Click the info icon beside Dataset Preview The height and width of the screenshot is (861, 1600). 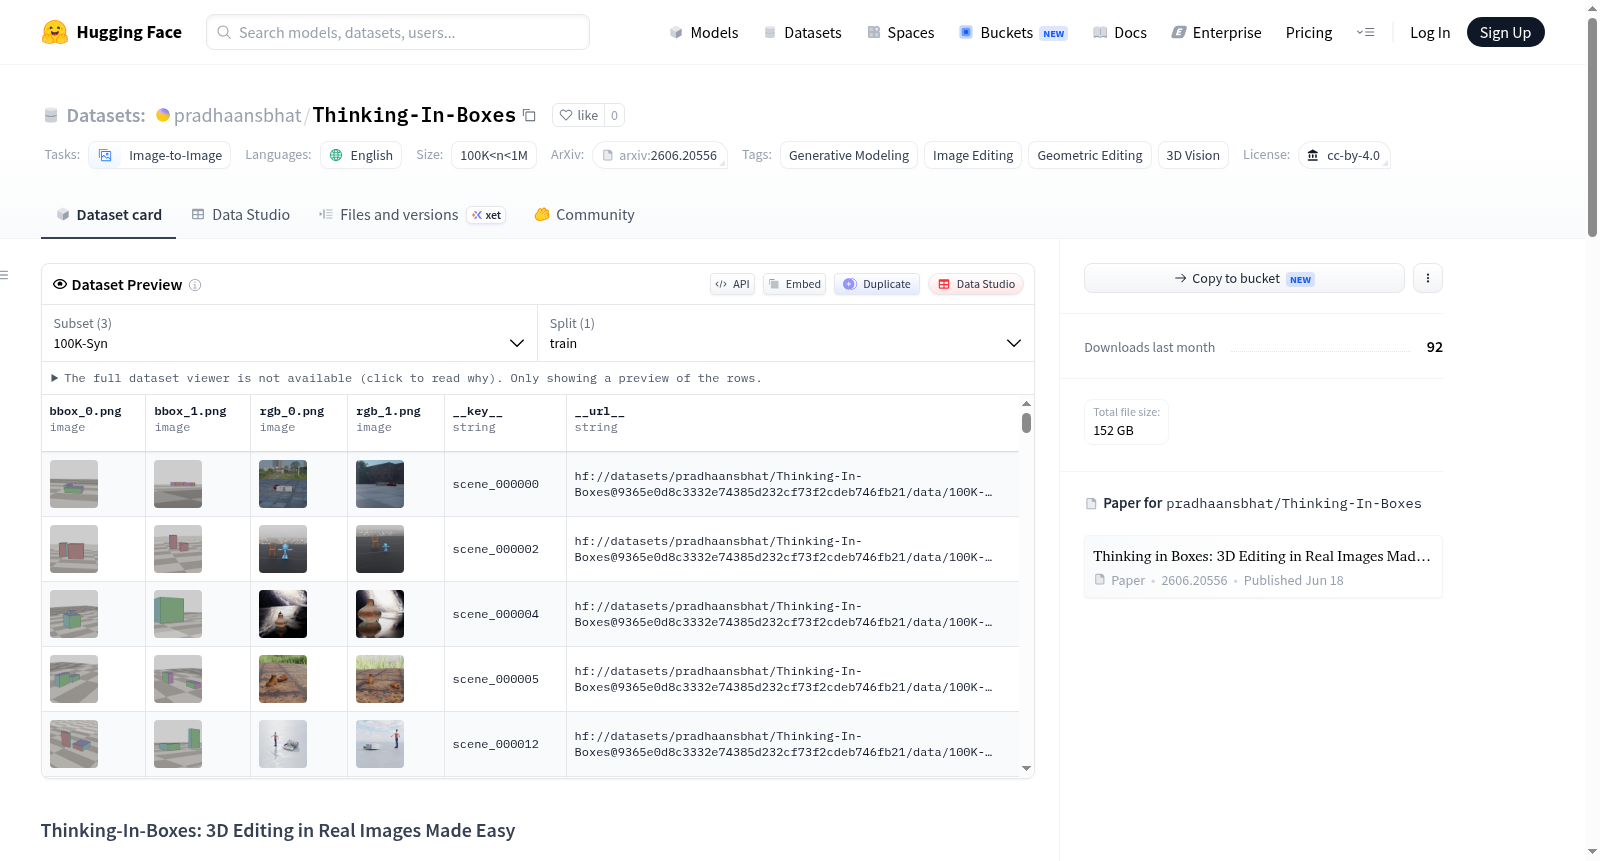point(195,285)
